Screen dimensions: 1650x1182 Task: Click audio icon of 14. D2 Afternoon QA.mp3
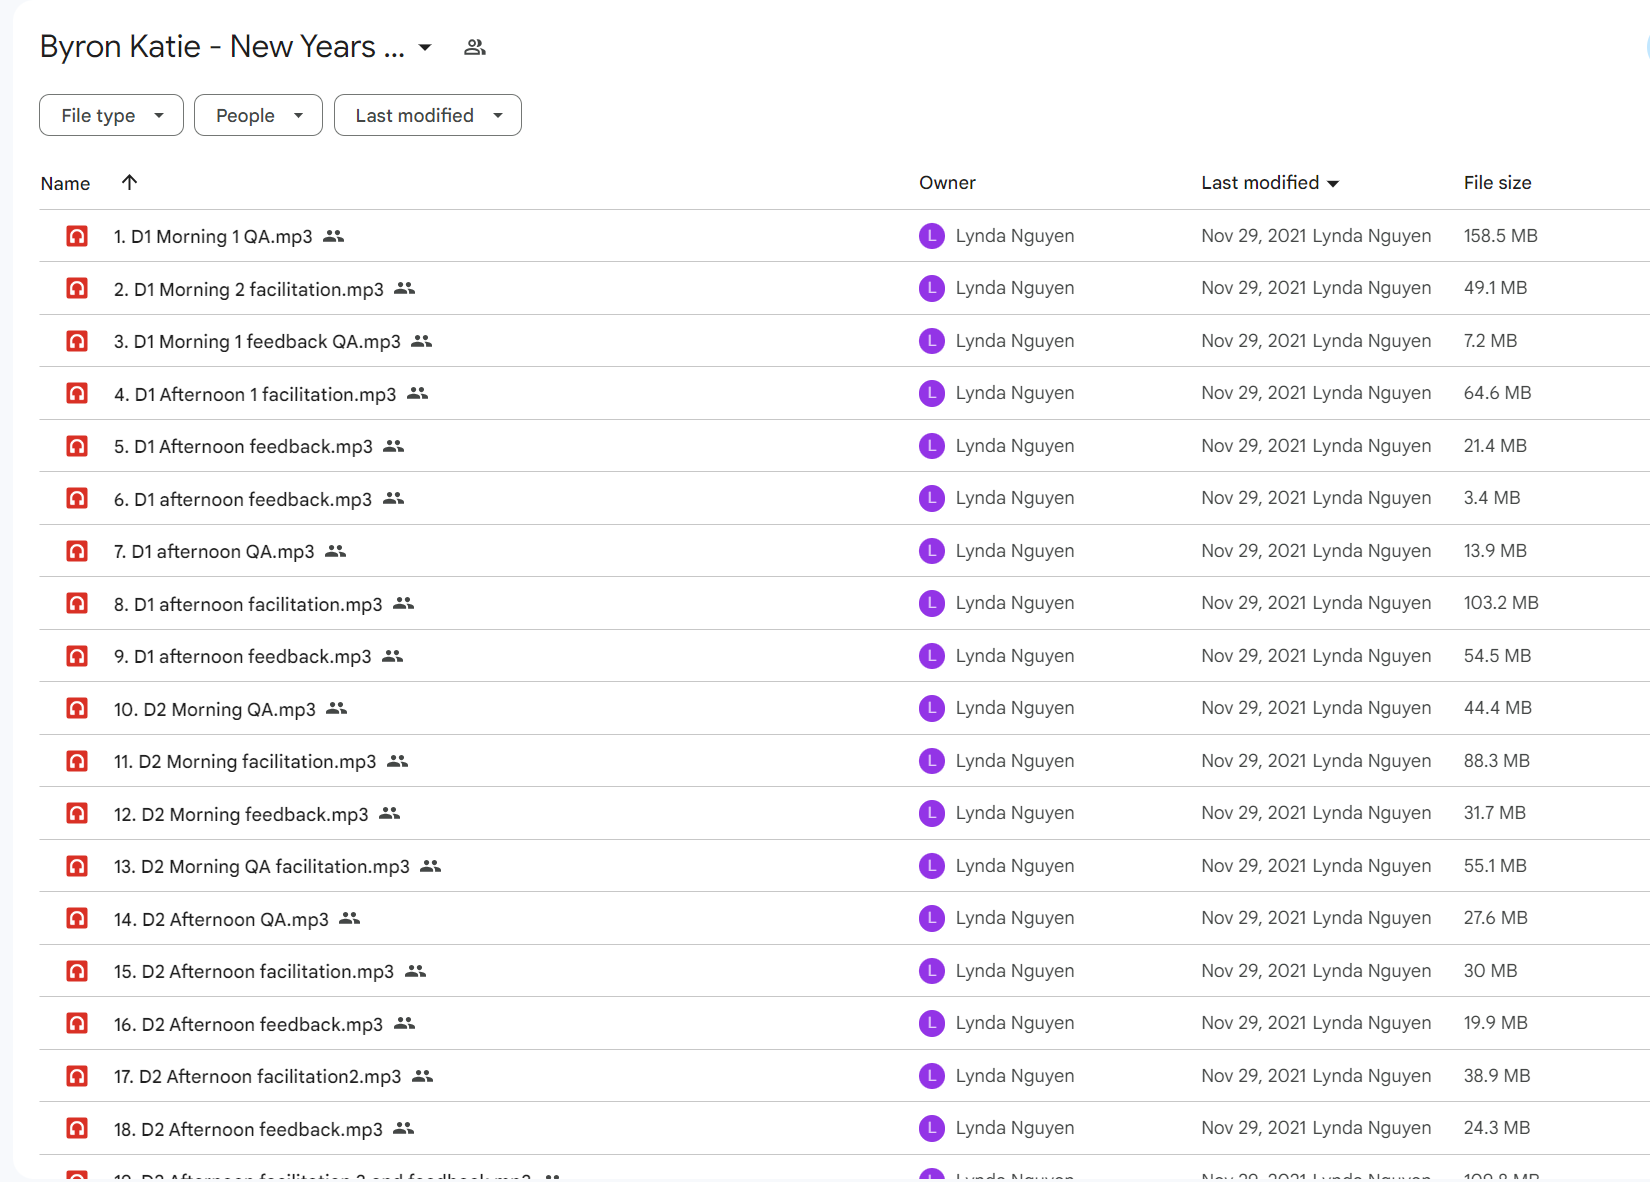77,919
